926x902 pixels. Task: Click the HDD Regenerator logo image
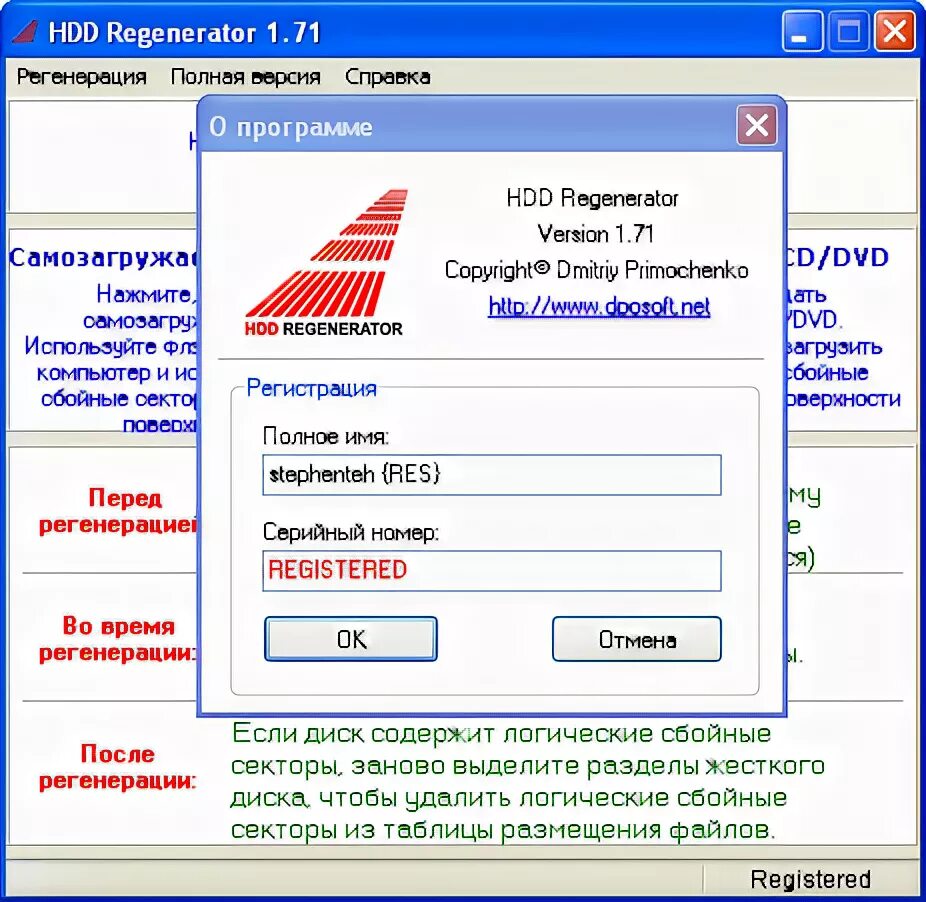325,263
